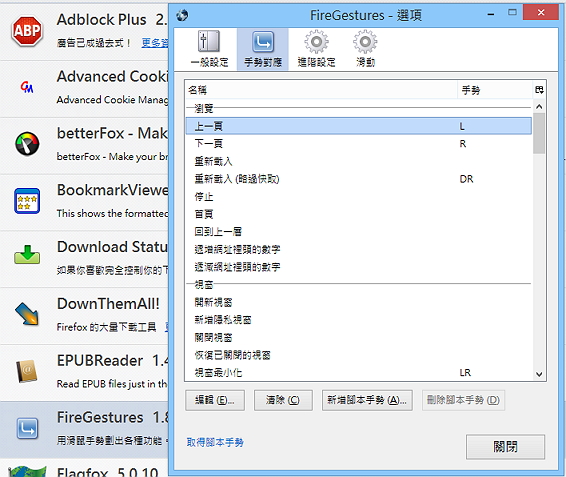Viewport: 566px width, 477px height.
Task: Select the 回到上一層 row
Action: (358, 232)
